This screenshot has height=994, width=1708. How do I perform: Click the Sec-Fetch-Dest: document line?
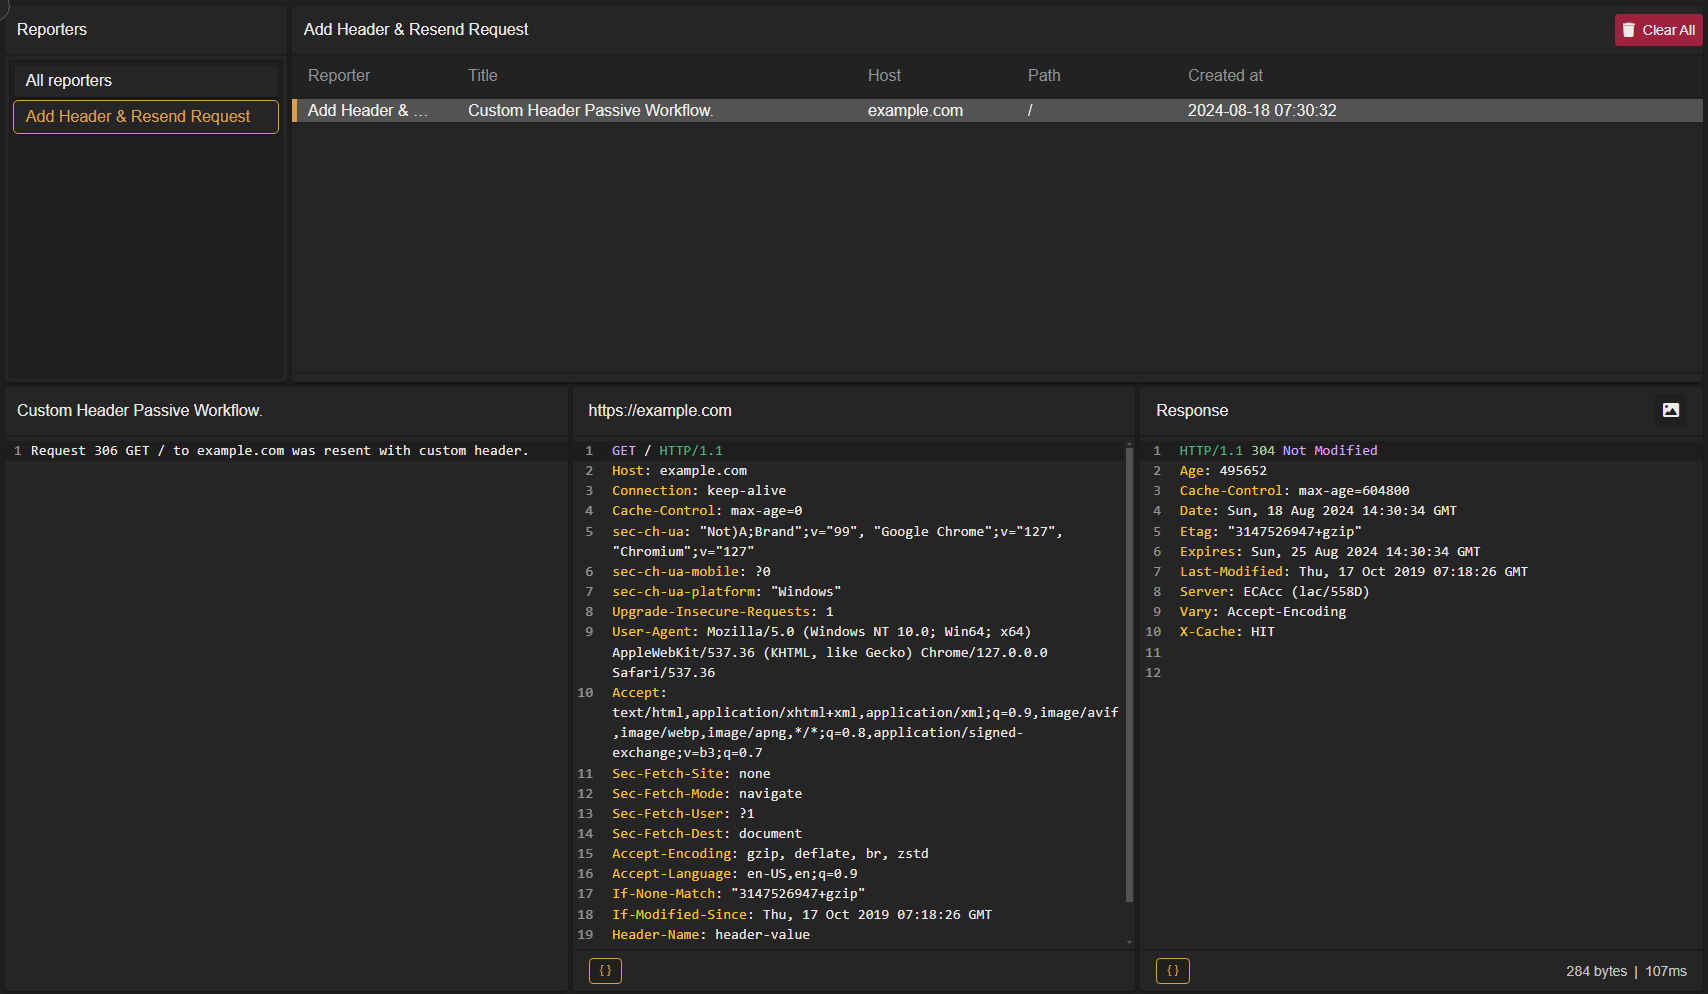(707, 834)
